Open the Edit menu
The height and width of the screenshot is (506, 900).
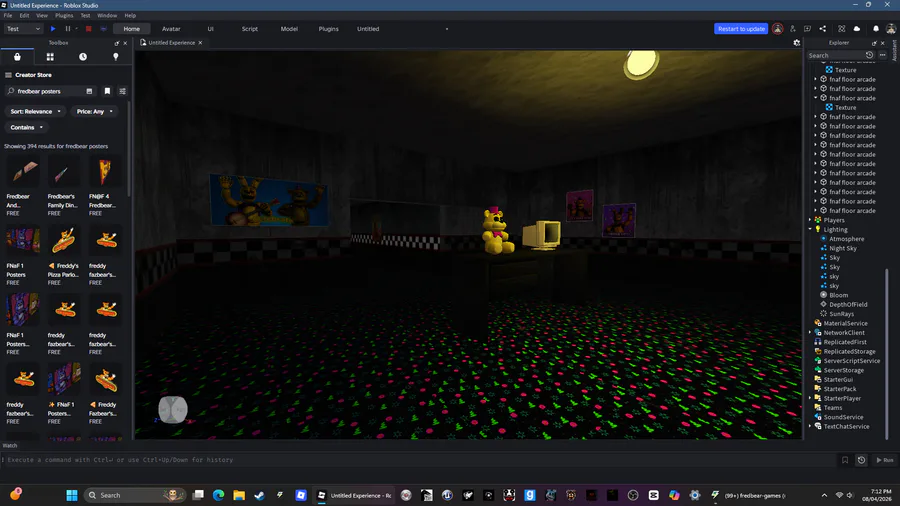[x=24, y=15]
